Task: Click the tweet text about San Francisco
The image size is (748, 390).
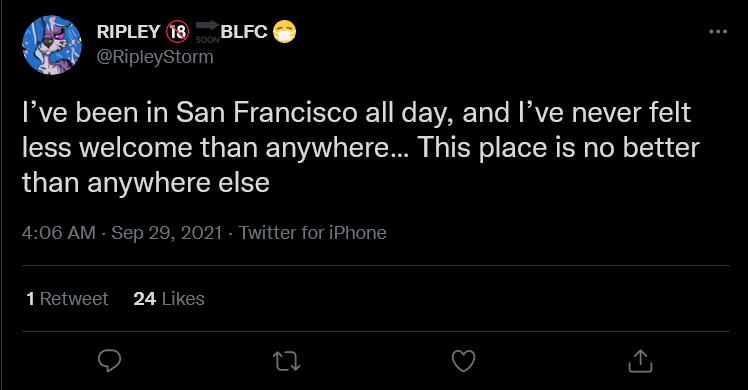Action: tap(361, 147)
